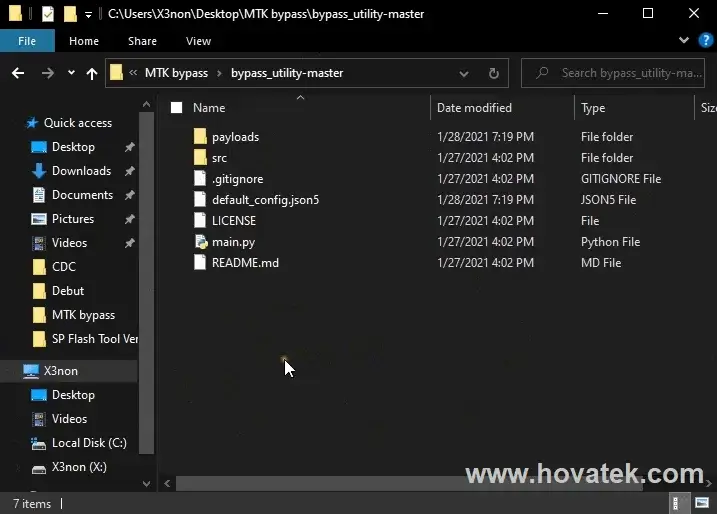Open Downloads in navigation pane
The width and height of the screenshot is (717, 514).
point(81,171)
